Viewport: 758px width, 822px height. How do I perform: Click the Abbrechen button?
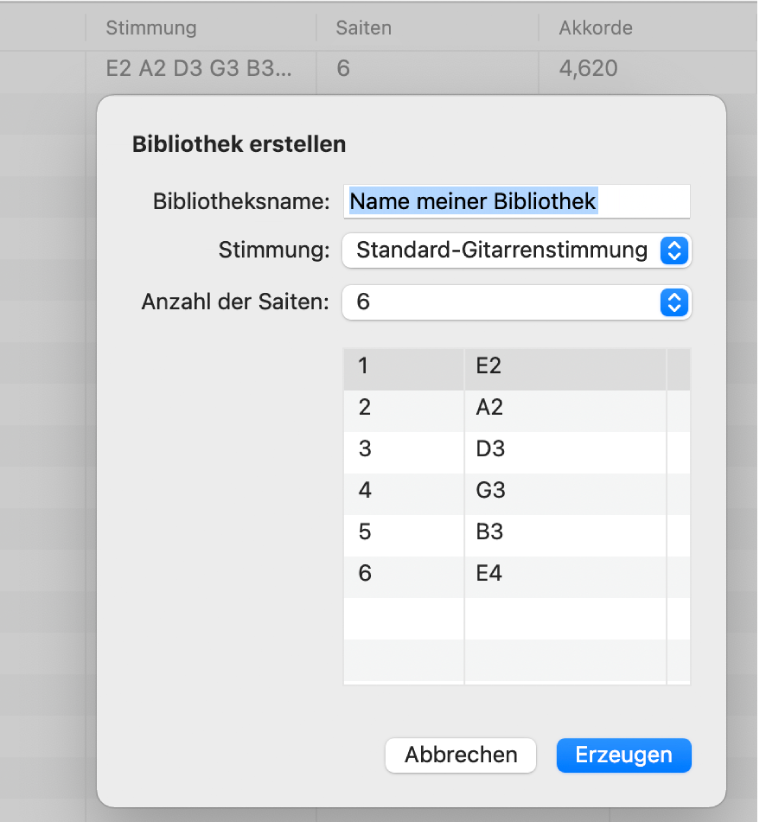460,755
